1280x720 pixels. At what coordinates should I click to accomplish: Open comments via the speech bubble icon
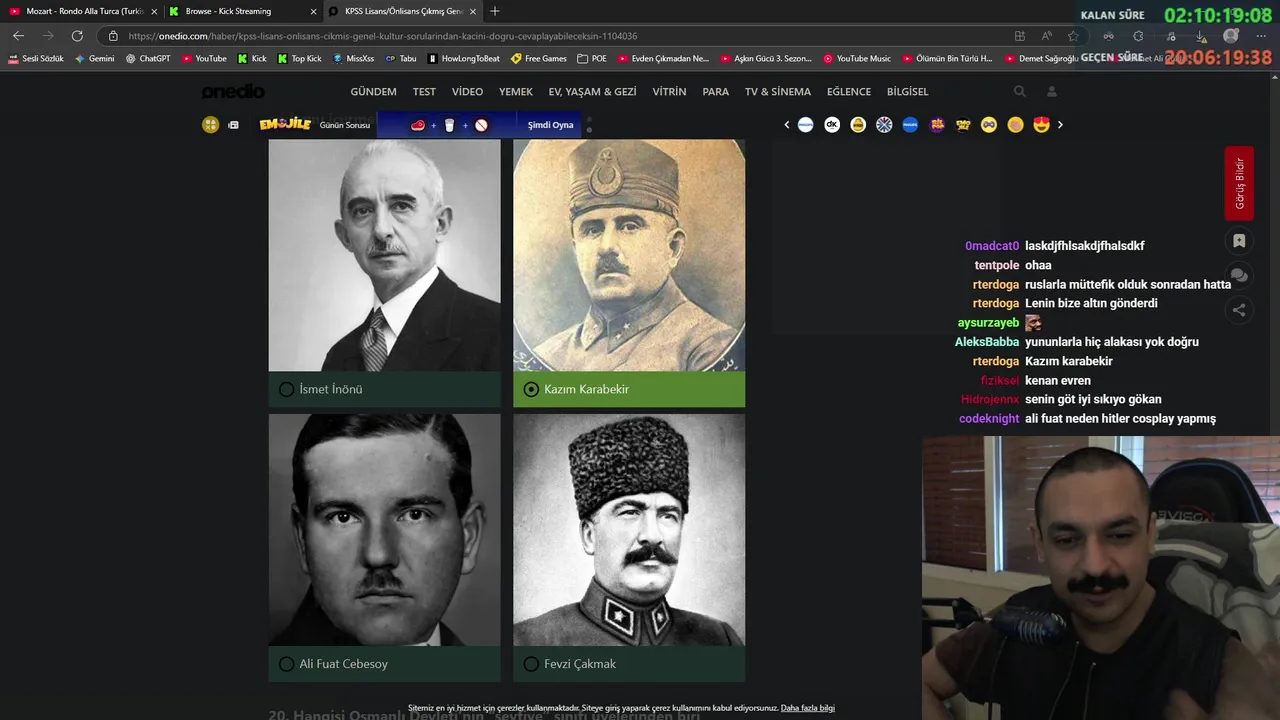click(1239, 275)
